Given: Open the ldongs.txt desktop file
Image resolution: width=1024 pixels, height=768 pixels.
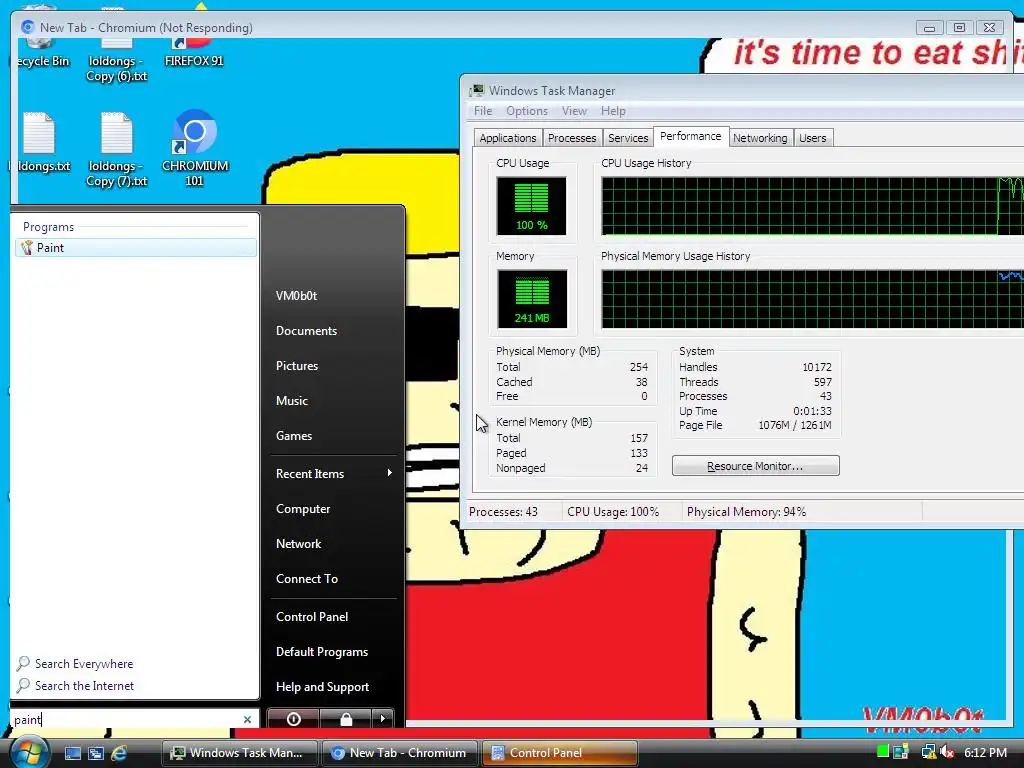Looking at the screenshot, I should [40, 144].
